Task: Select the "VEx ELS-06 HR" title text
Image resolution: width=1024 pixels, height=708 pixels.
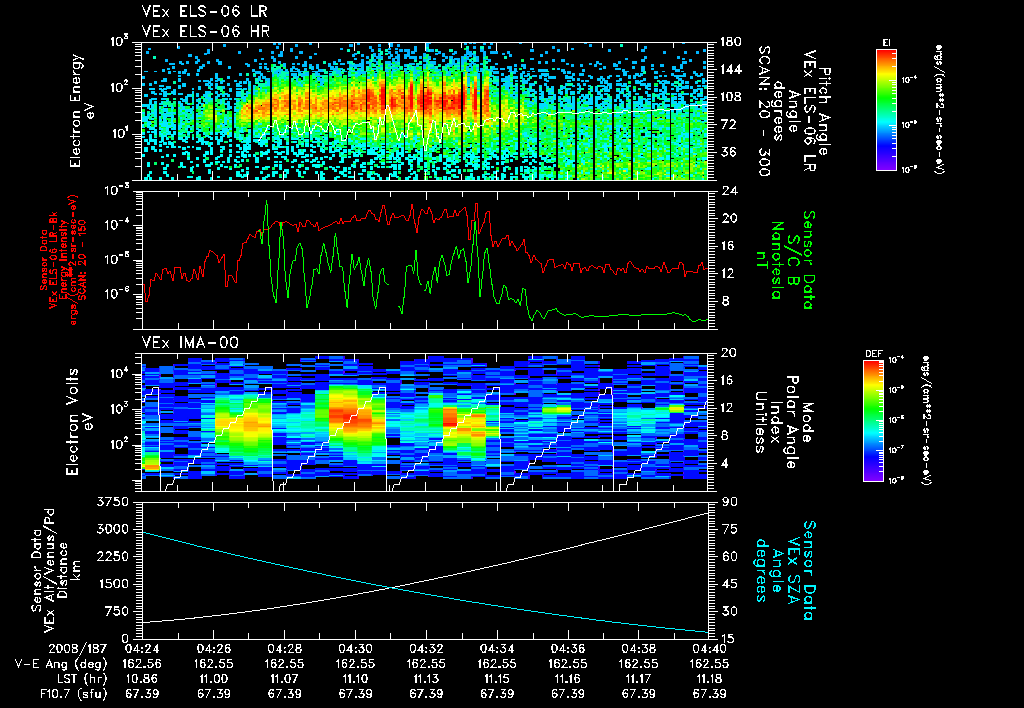Action: [x=205, y=31]
